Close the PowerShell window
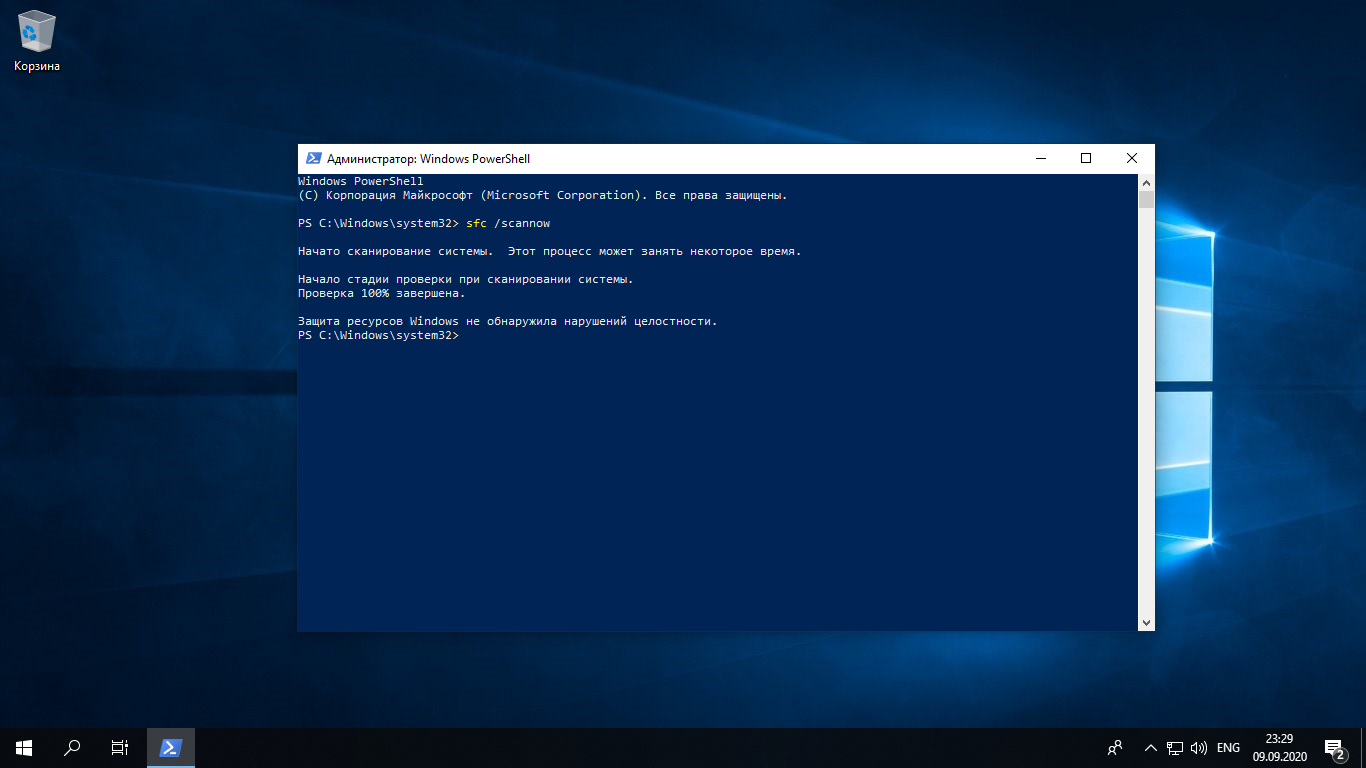 pyautogui.click(x=1132, y=158)
